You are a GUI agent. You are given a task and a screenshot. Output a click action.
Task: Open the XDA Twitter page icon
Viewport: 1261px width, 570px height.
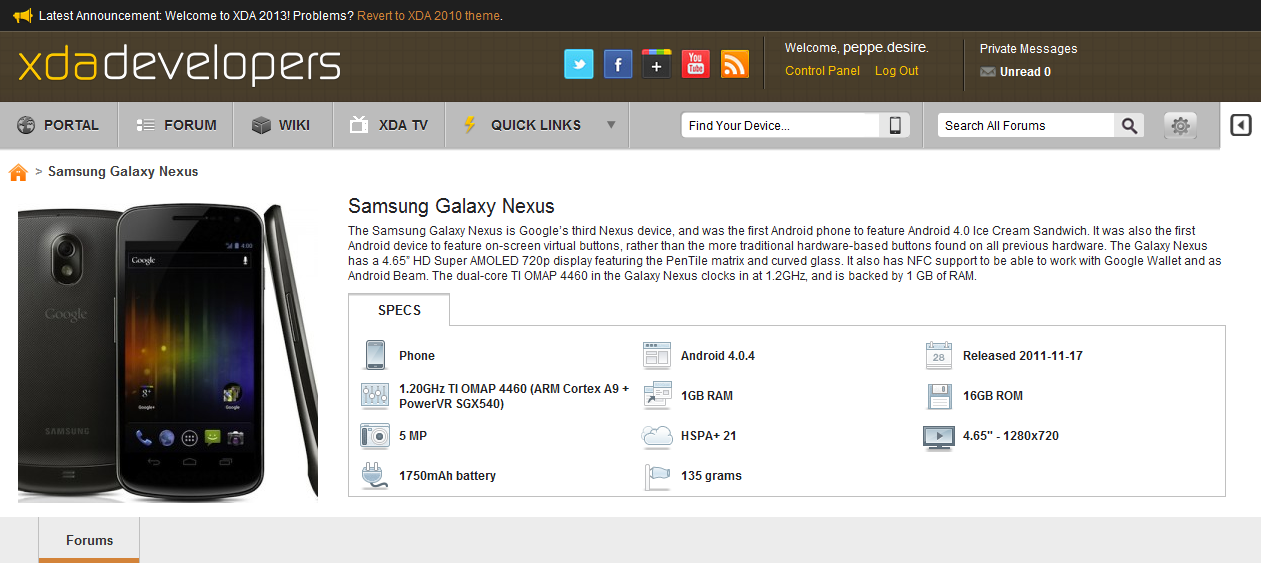click(x=579, y=64)
